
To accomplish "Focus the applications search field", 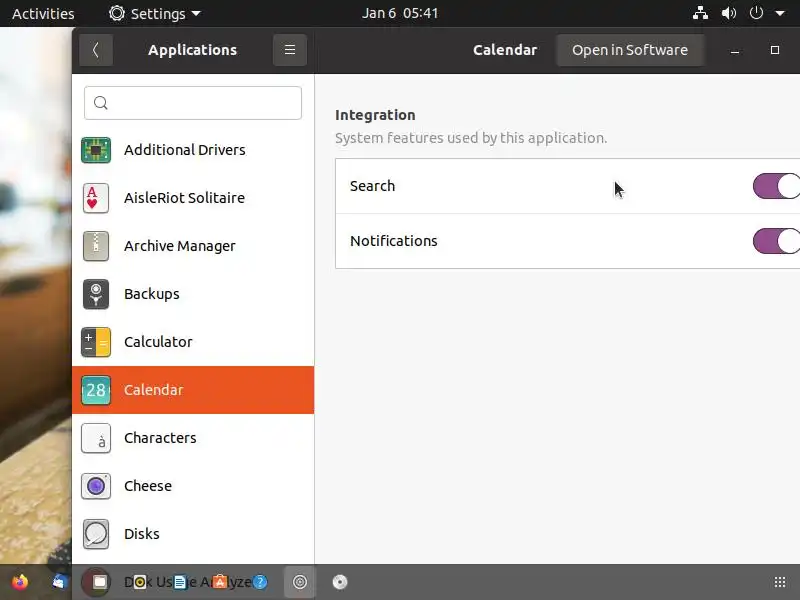I will [x=193, y=103].
